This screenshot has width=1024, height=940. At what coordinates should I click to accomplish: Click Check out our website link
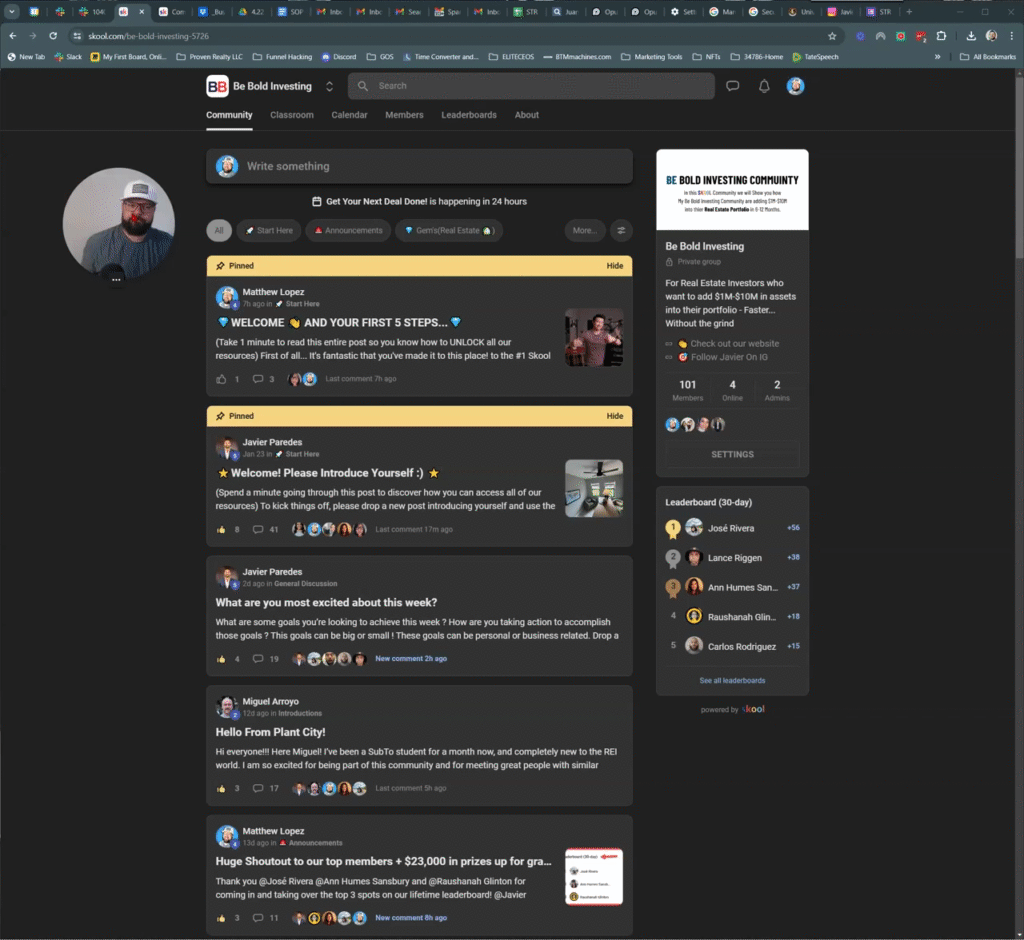point(734,344)
